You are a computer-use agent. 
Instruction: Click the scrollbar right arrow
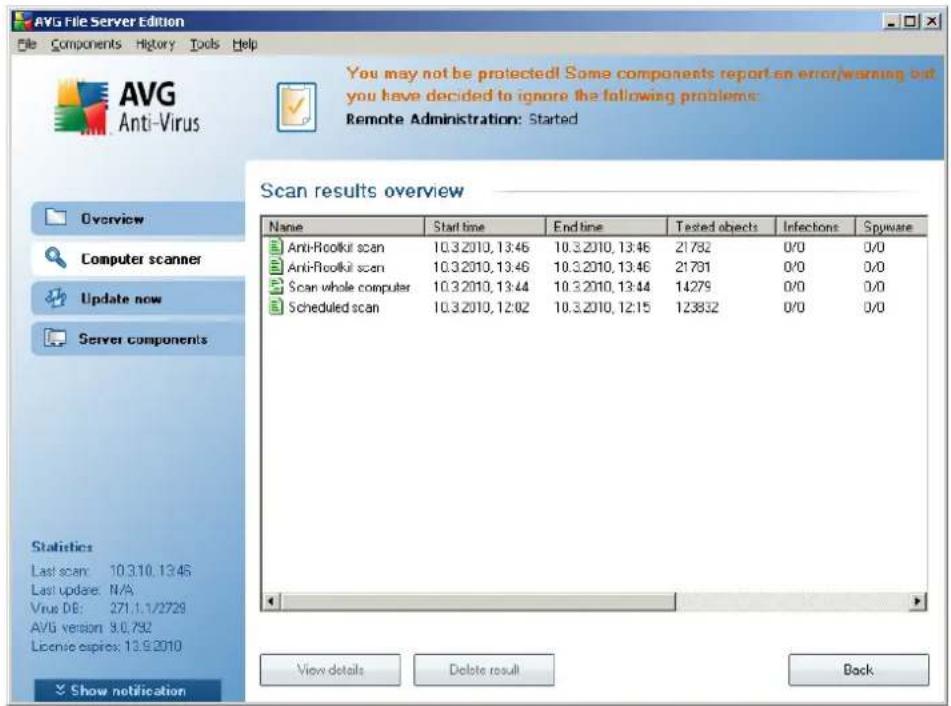tap(918, 602)
